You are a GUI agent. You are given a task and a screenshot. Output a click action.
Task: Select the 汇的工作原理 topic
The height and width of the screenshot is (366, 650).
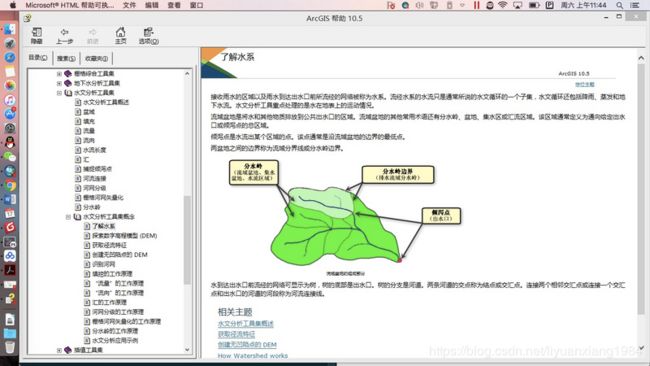[x=109, y=303]
